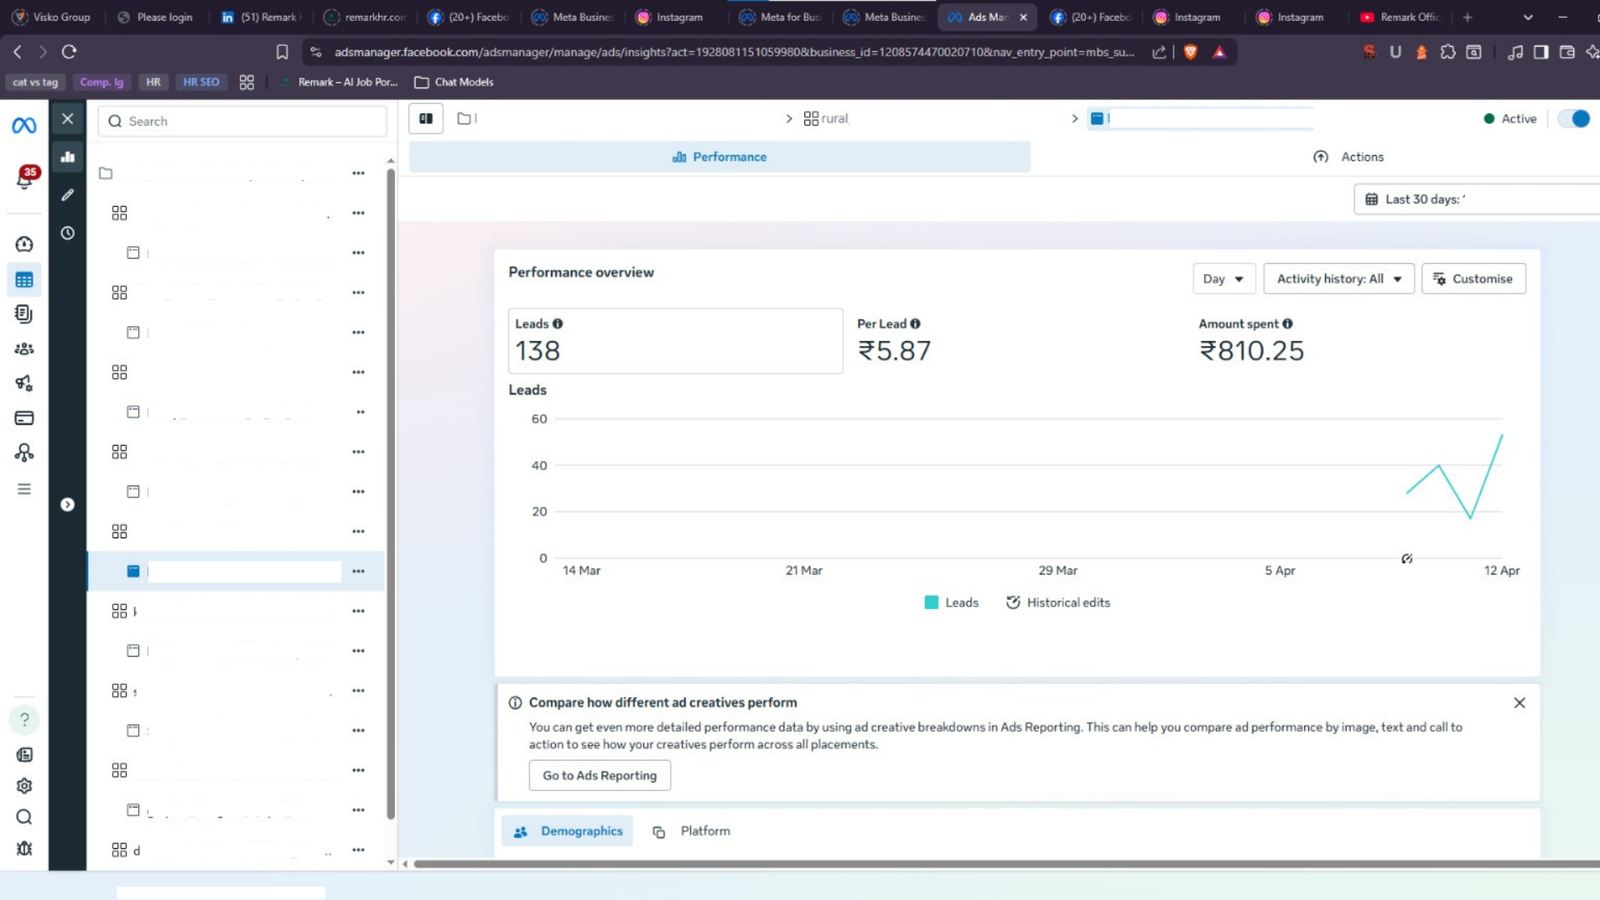Click the bug report icon at bottom
Screen dimensions: 1600x900
coord(24,848)
